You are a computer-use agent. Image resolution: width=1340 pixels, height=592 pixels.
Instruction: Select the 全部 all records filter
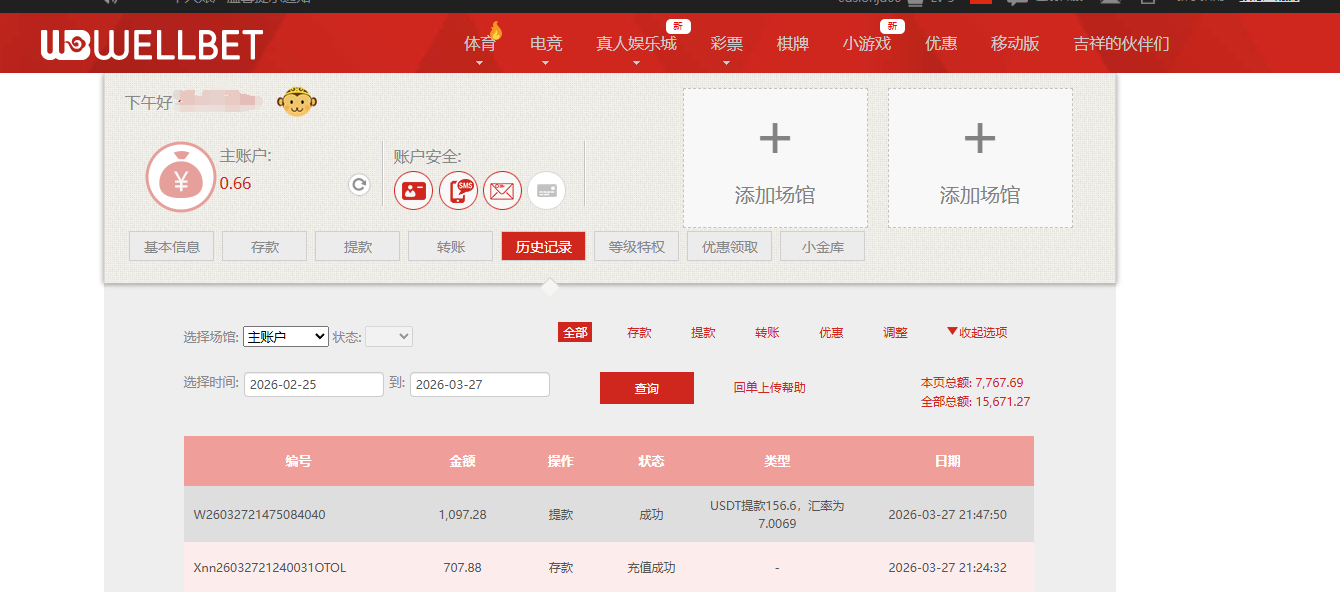coord(575,333)
